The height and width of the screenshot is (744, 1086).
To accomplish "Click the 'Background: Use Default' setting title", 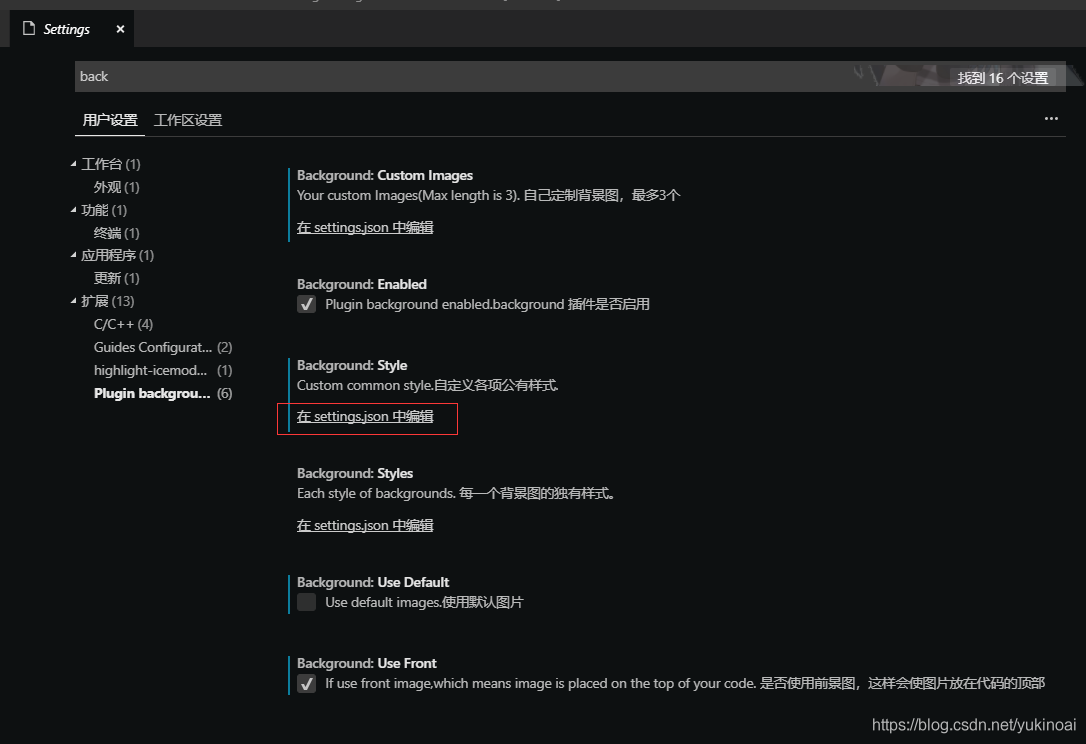I will tap(373, 582).
